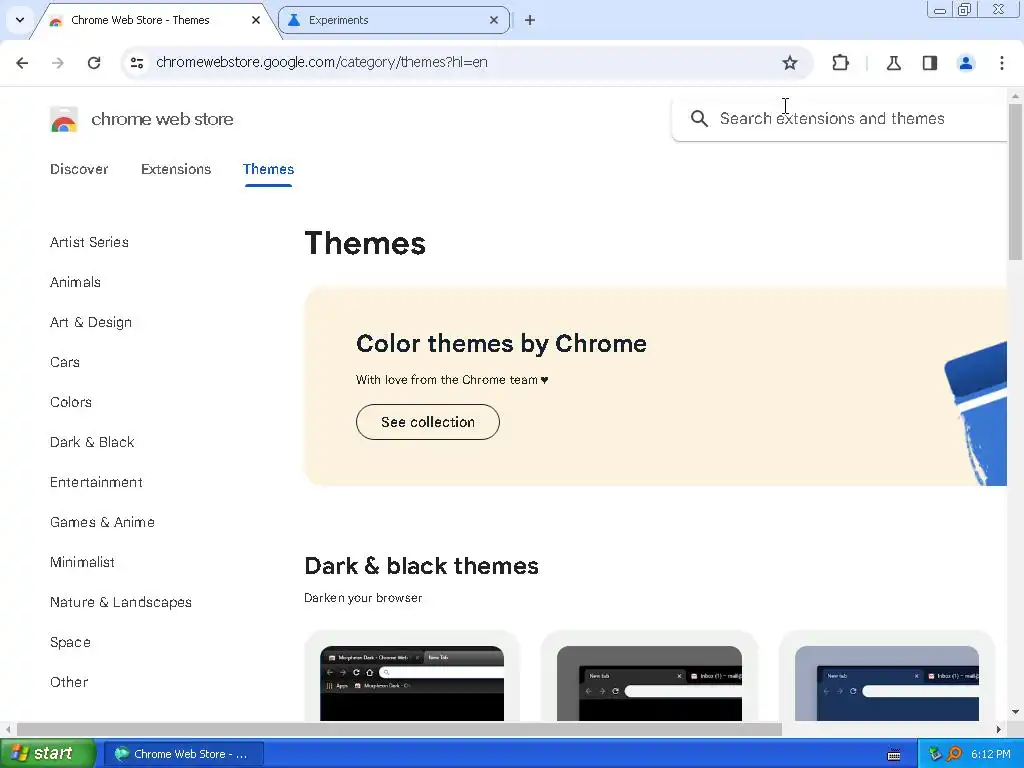Open the Extensions puzzle icon

(x=840, y=63)
